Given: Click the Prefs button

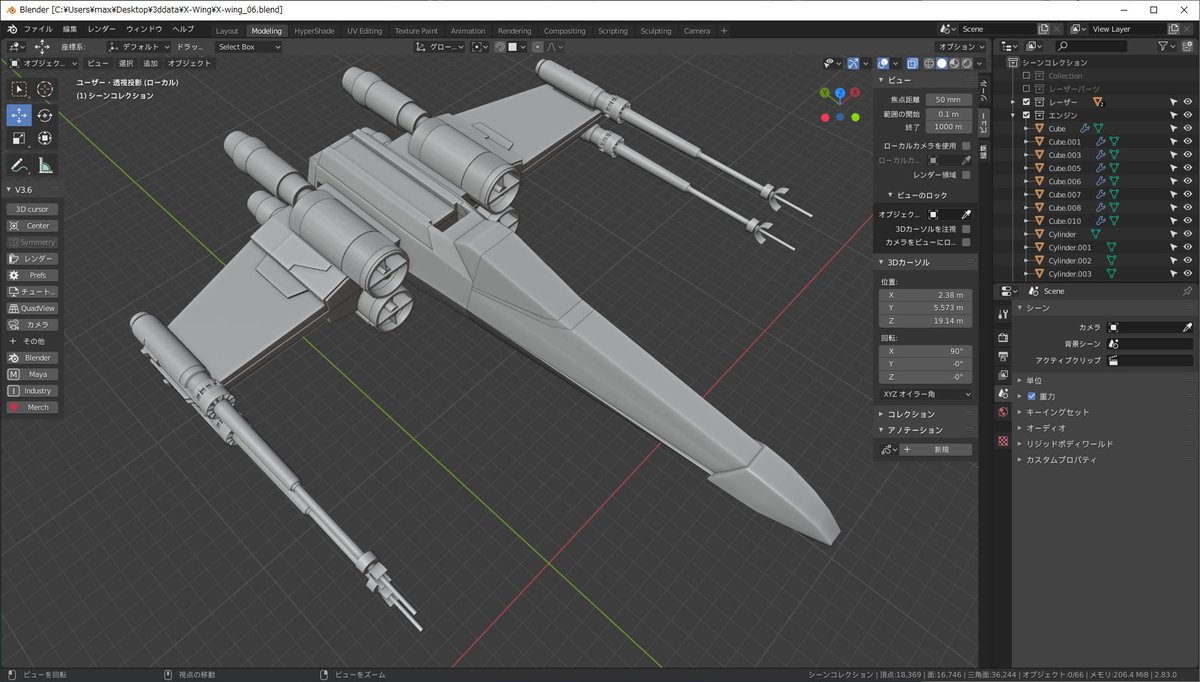Looking at the screenshot, I should click(32, 275).
